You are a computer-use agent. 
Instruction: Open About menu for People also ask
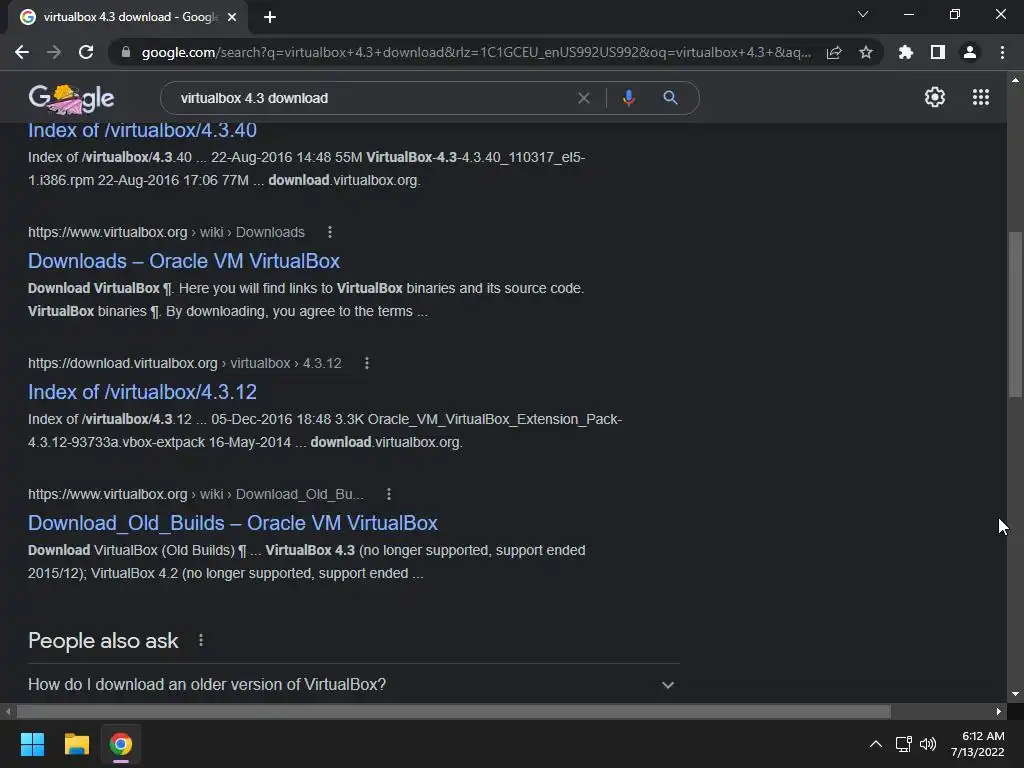coord(200,641)
